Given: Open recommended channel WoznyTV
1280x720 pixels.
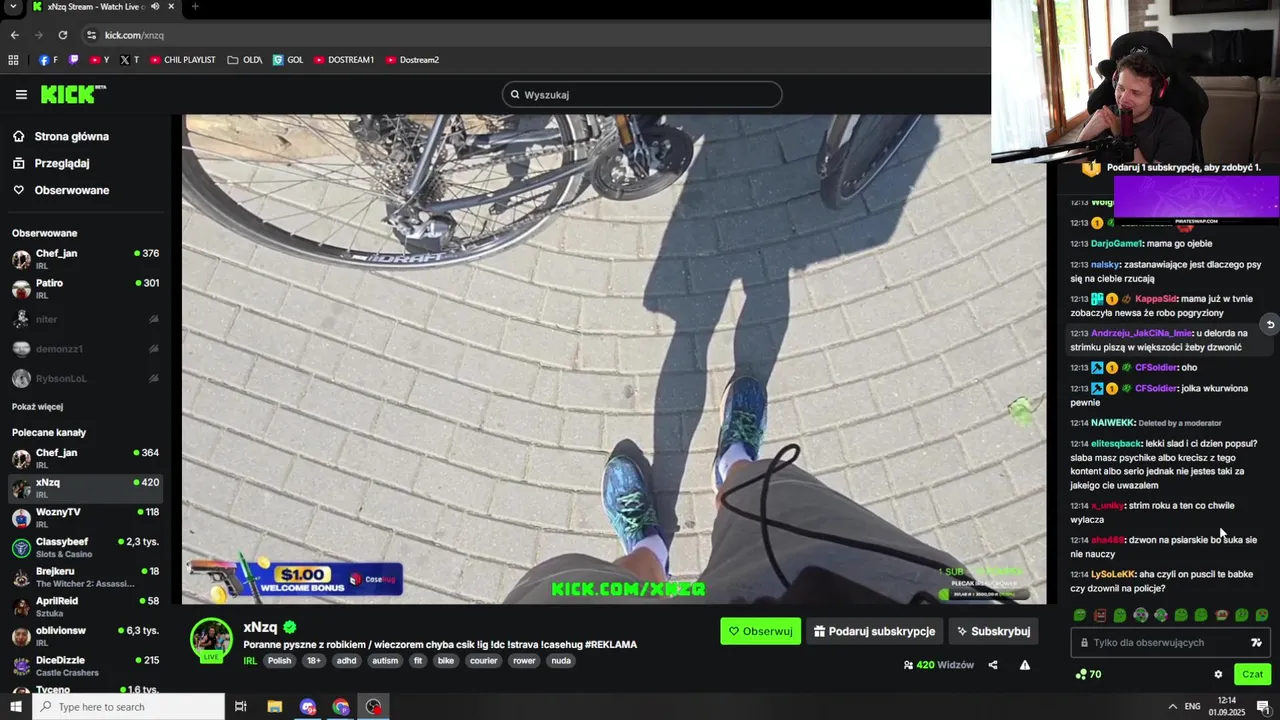Looking at the screenshot, I should pos(86,518).
